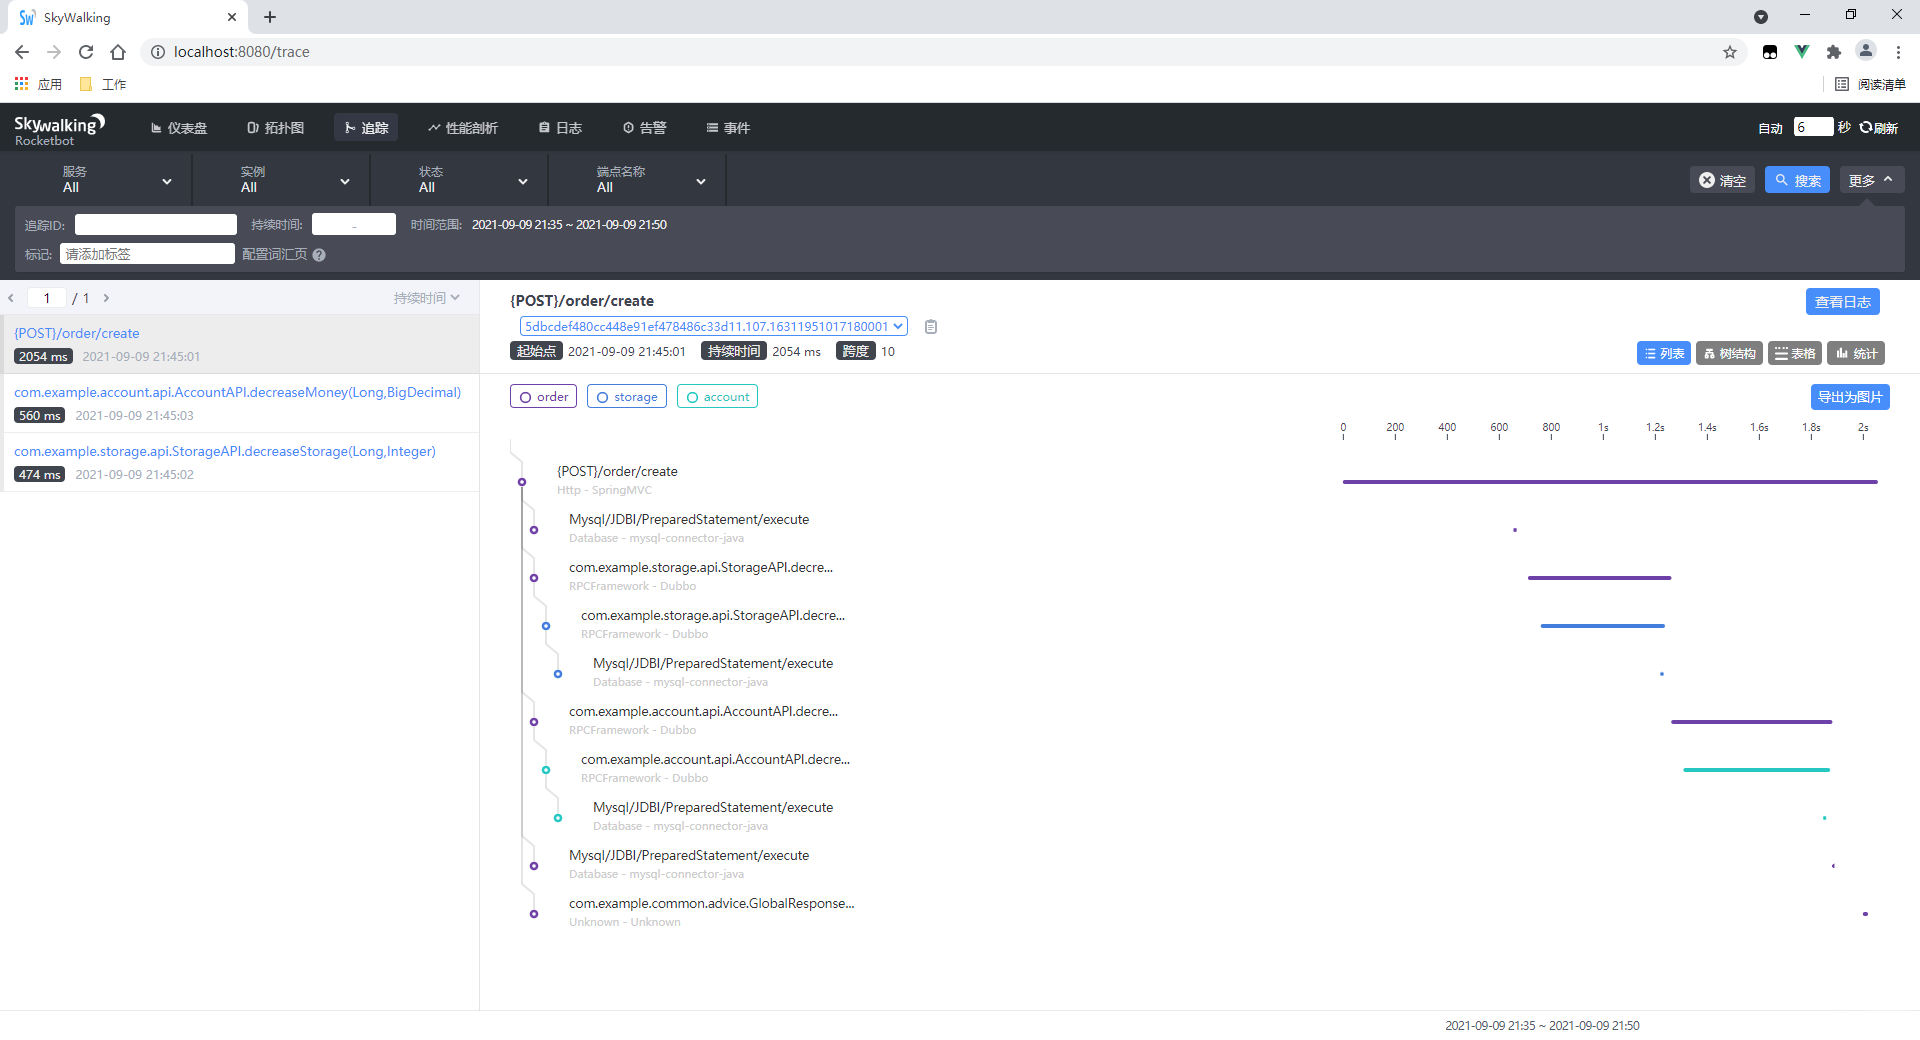Open the apps bookmark shortcut

[x=38, y=84]
